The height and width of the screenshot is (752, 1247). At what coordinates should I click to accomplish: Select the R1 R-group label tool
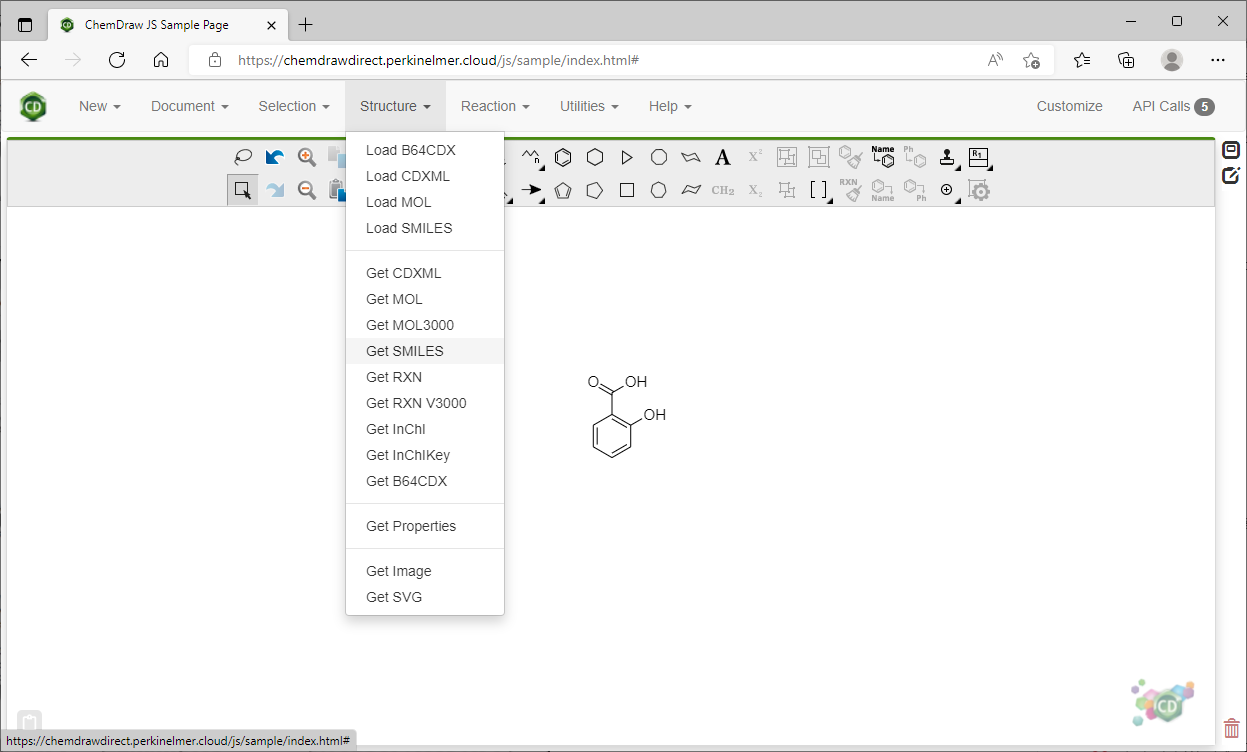(x=979, y=157)
